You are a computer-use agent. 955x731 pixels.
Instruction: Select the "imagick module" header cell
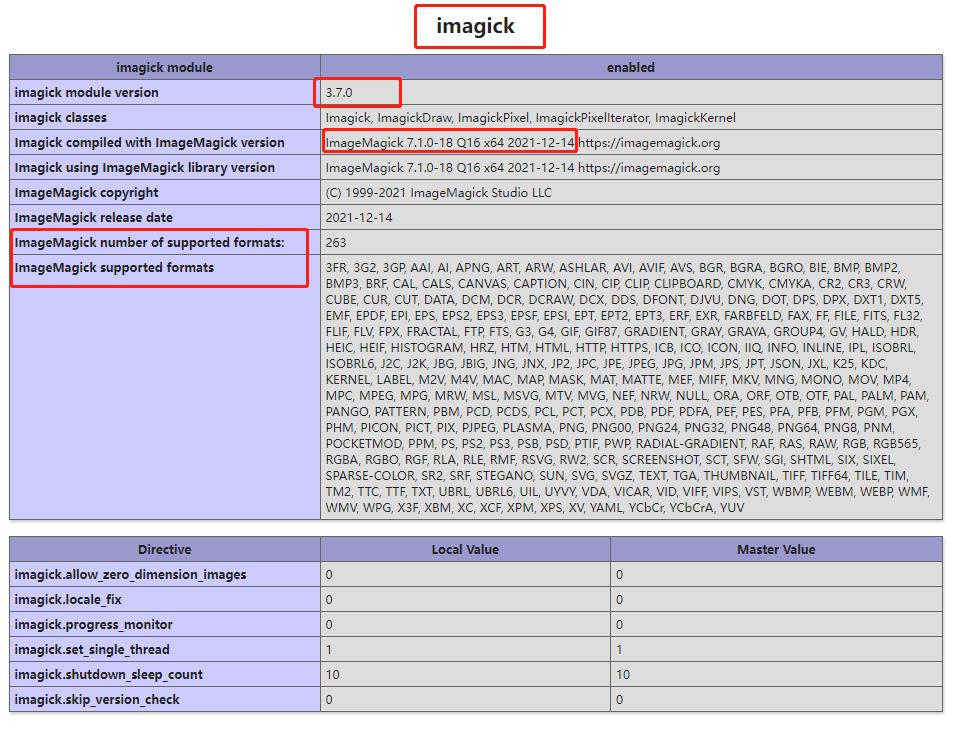point(164,68)
